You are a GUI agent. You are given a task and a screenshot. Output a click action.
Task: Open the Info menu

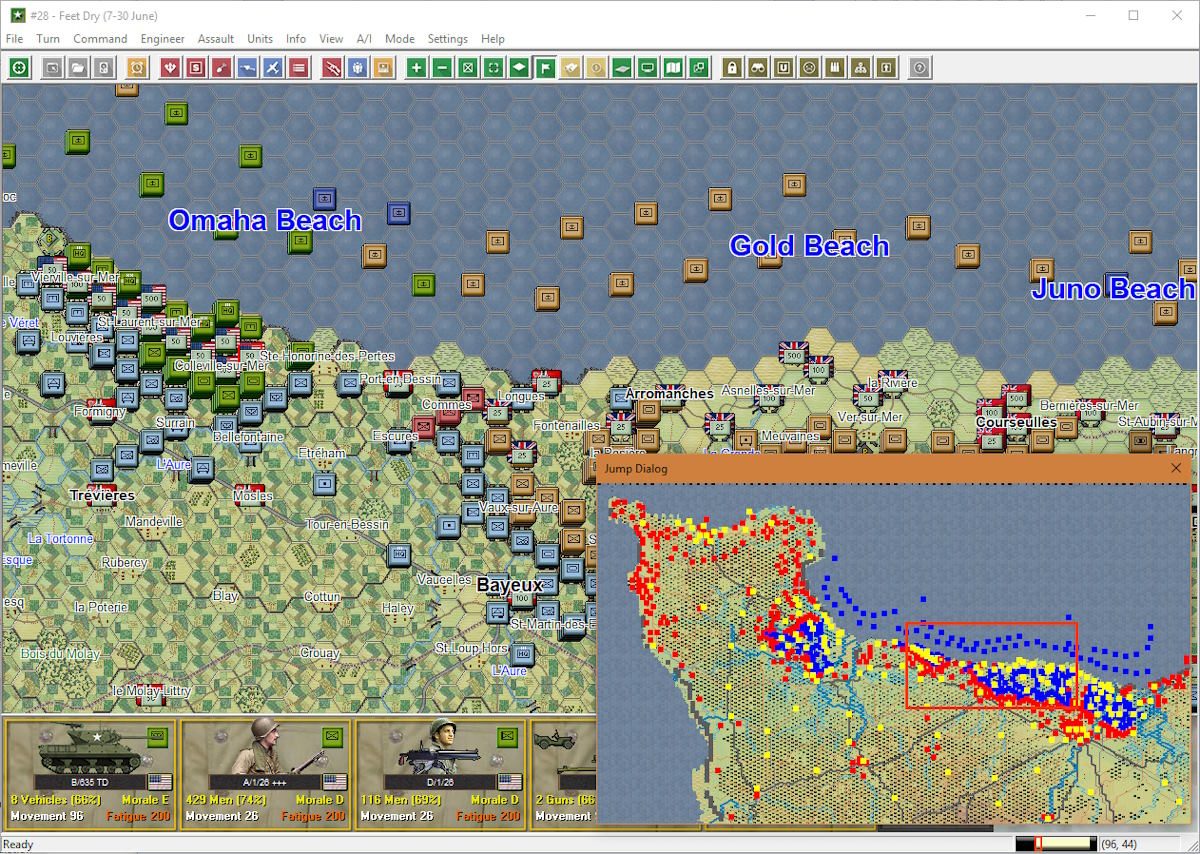tap(296, 39)
